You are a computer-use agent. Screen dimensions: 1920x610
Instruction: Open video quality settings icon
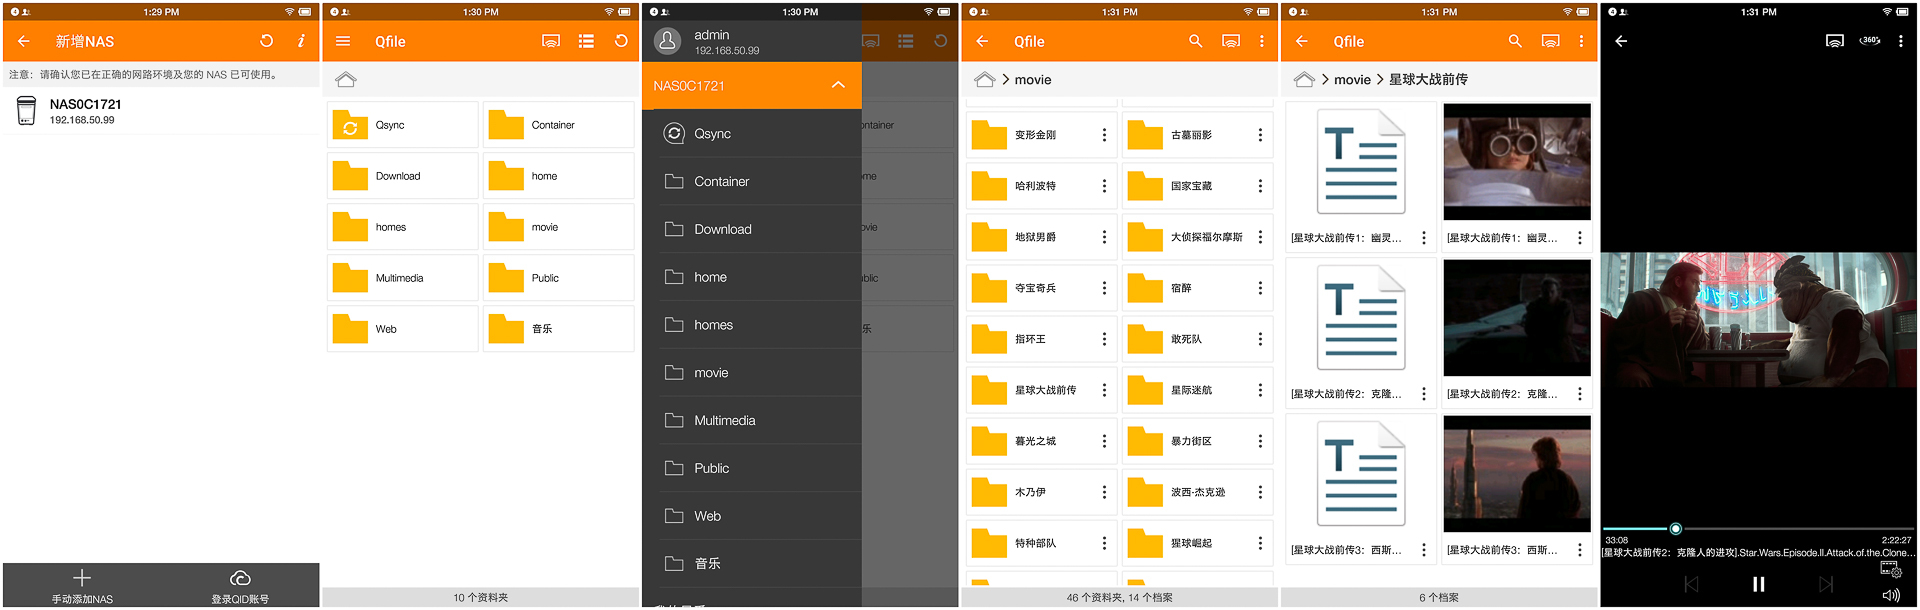point(1890,569)
